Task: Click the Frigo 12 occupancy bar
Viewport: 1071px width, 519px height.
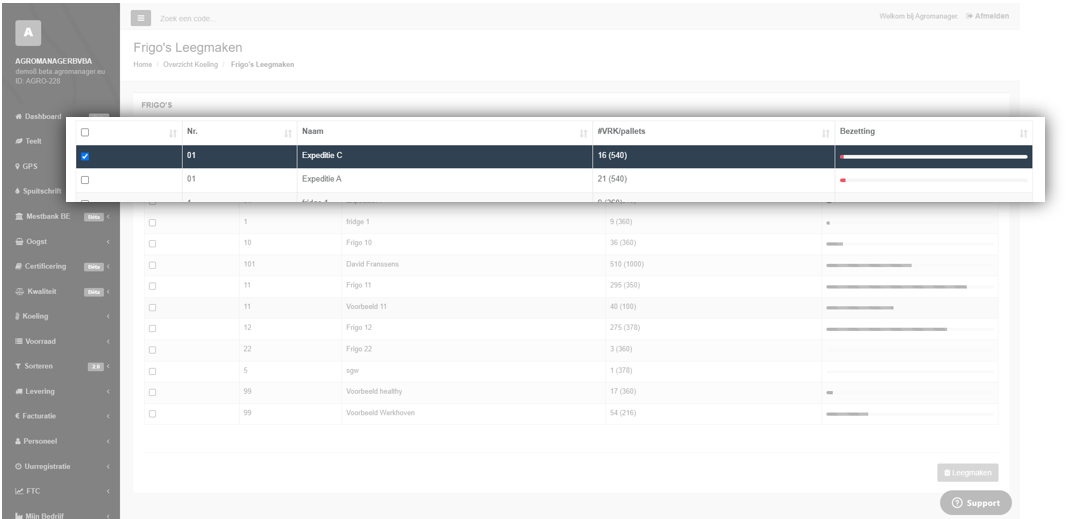Action: point(910,329)
